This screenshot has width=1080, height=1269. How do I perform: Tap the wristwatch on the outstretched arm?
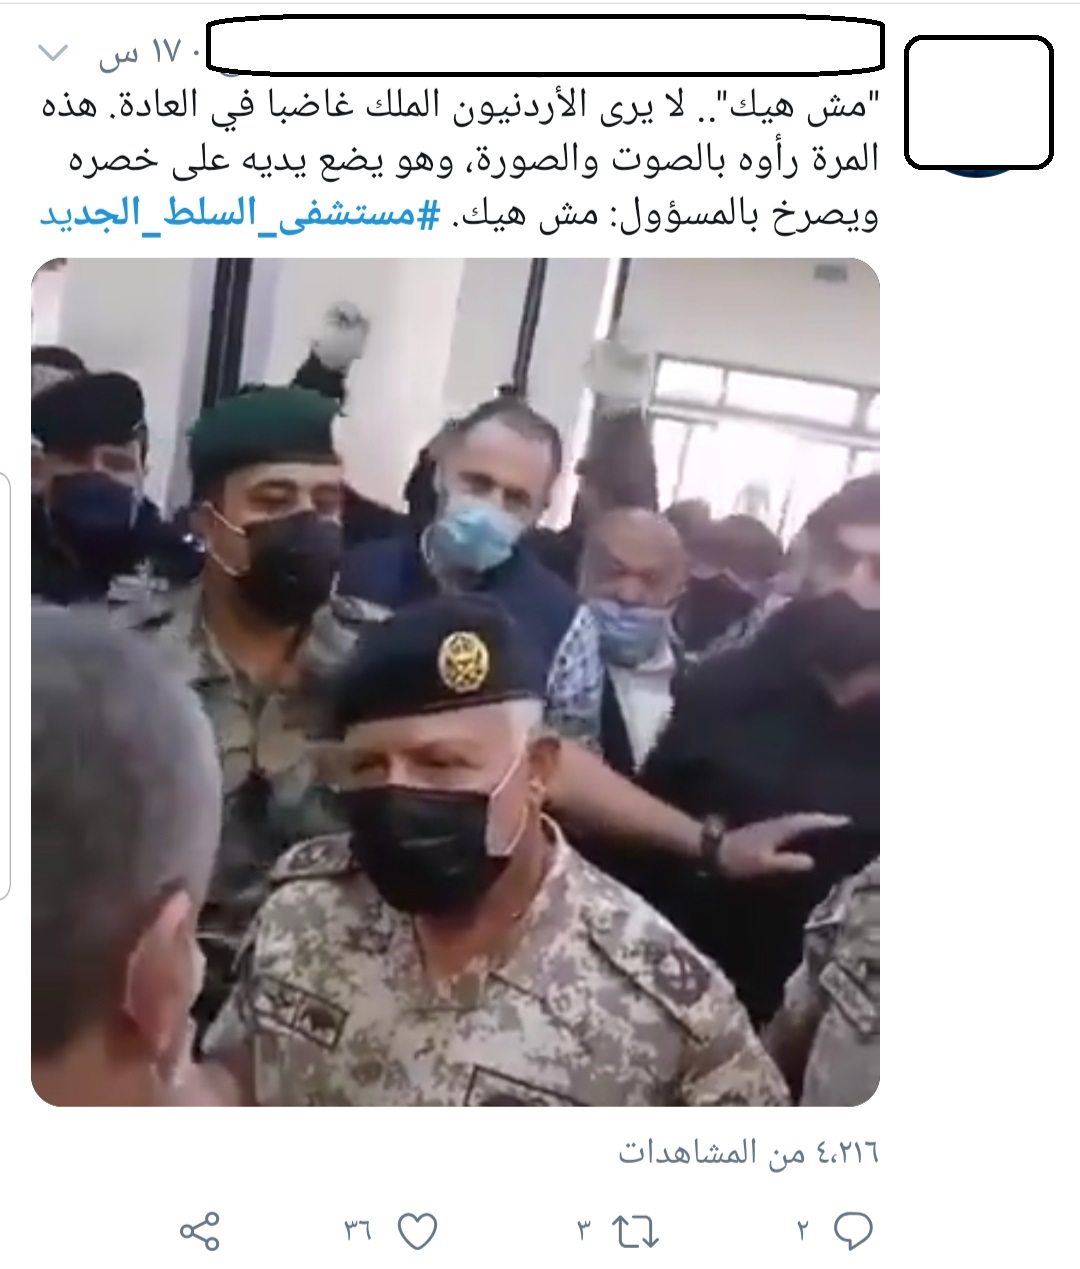click(712, 841)
